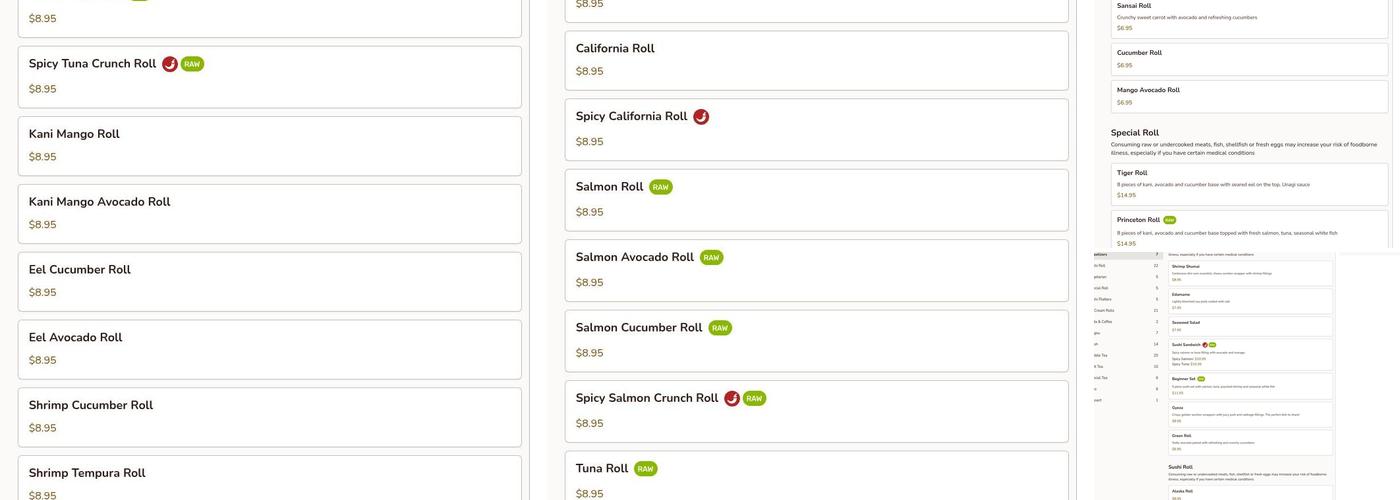Click the RAW badge on Spicy Tuna Crunch Roll
The height and width of the screenshot is (500, 1400).
coord(192,64)
